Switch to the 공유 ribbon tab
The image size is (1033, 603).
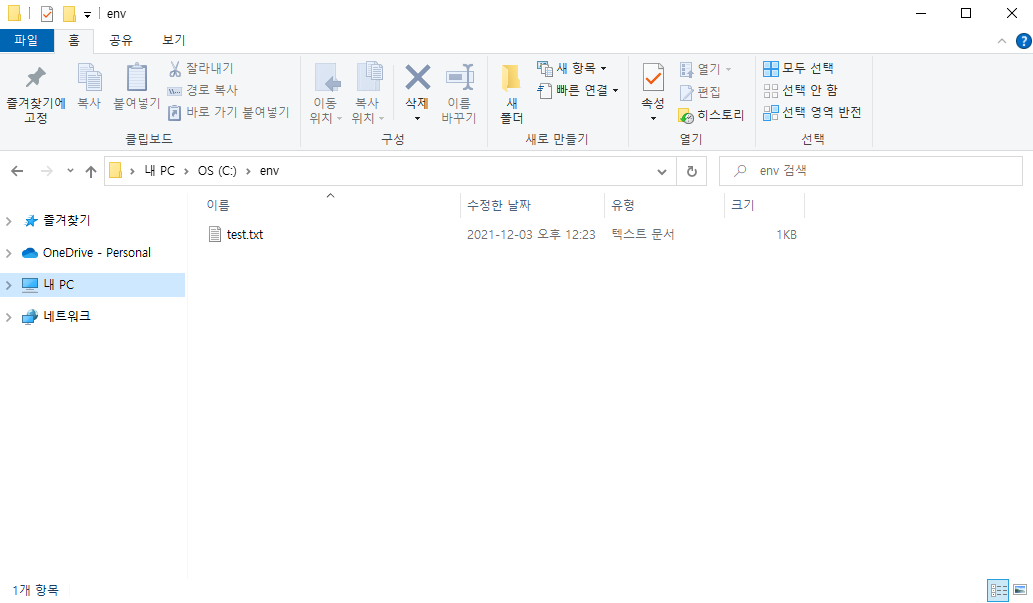click(x=121, y=40)
